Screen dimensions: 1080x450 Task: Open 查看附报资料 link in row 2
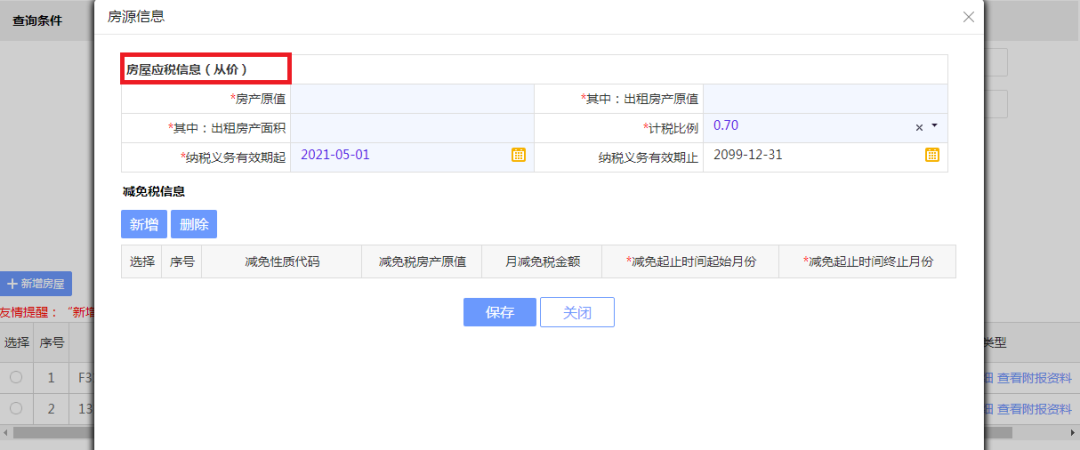point(1035,409)
